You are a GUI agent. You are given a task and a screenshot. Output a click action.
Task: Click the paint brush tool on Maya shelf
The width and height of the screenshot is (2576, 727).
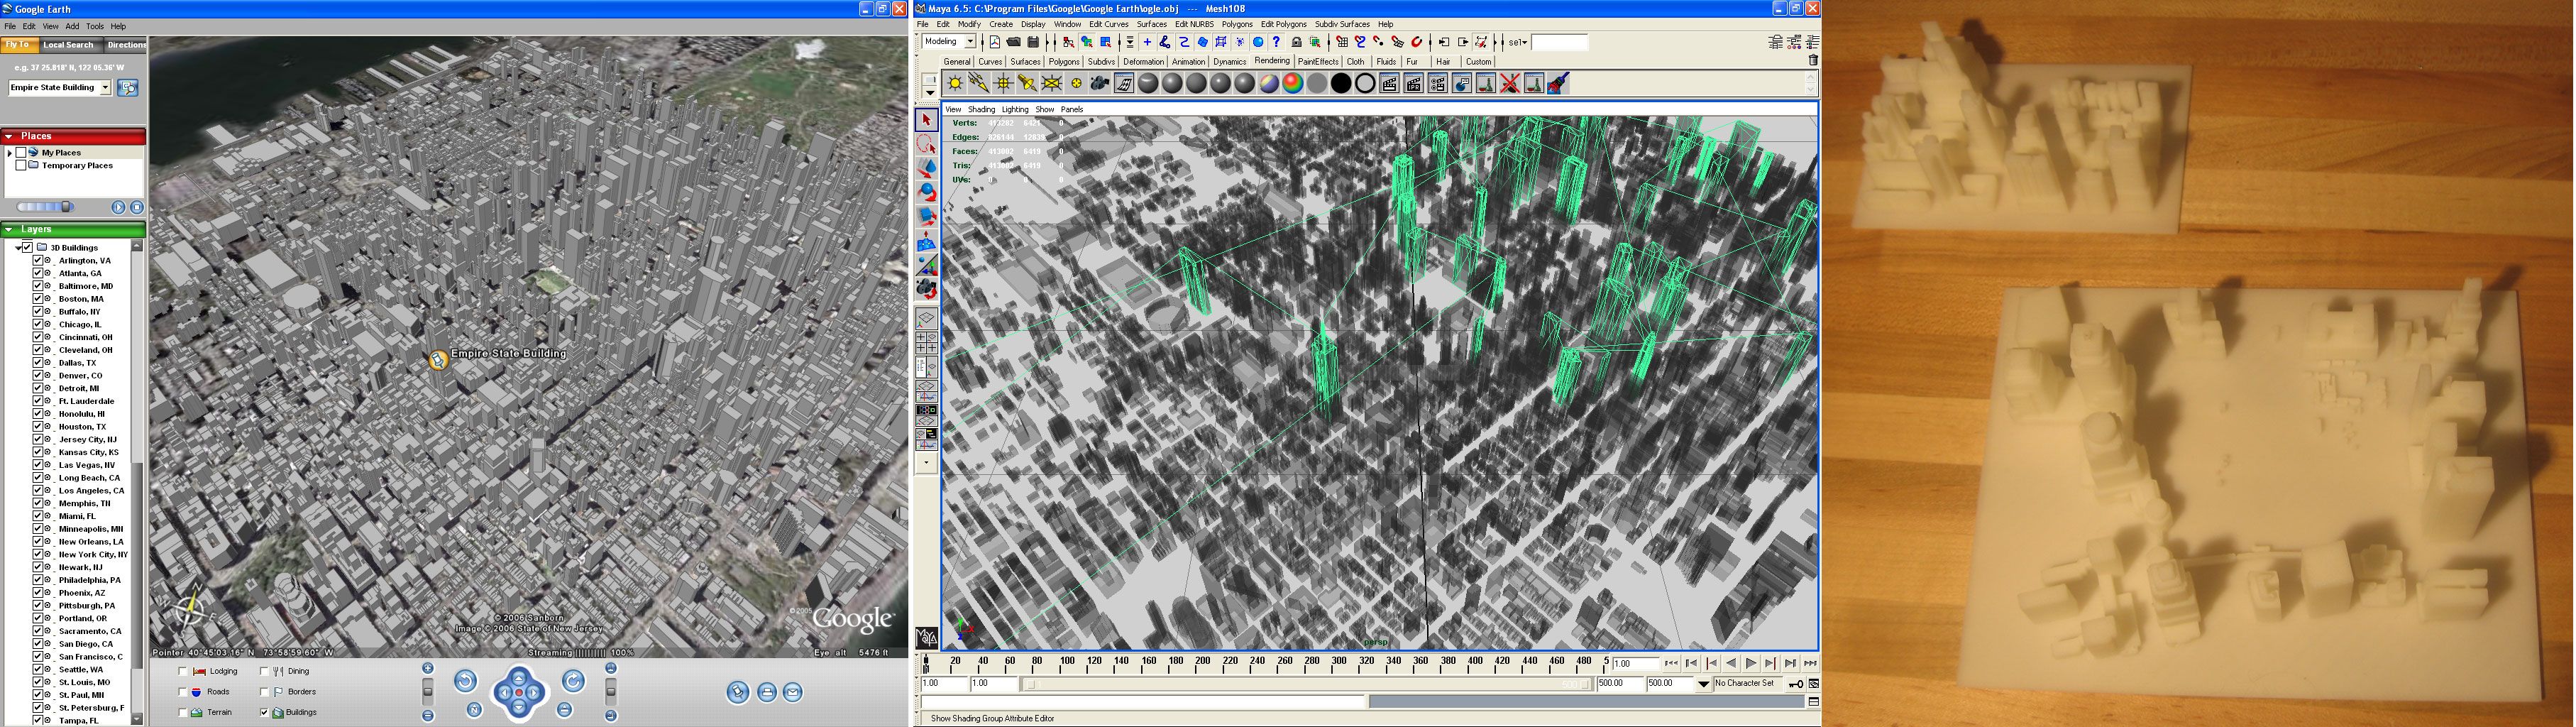[x=1558, y=84]
